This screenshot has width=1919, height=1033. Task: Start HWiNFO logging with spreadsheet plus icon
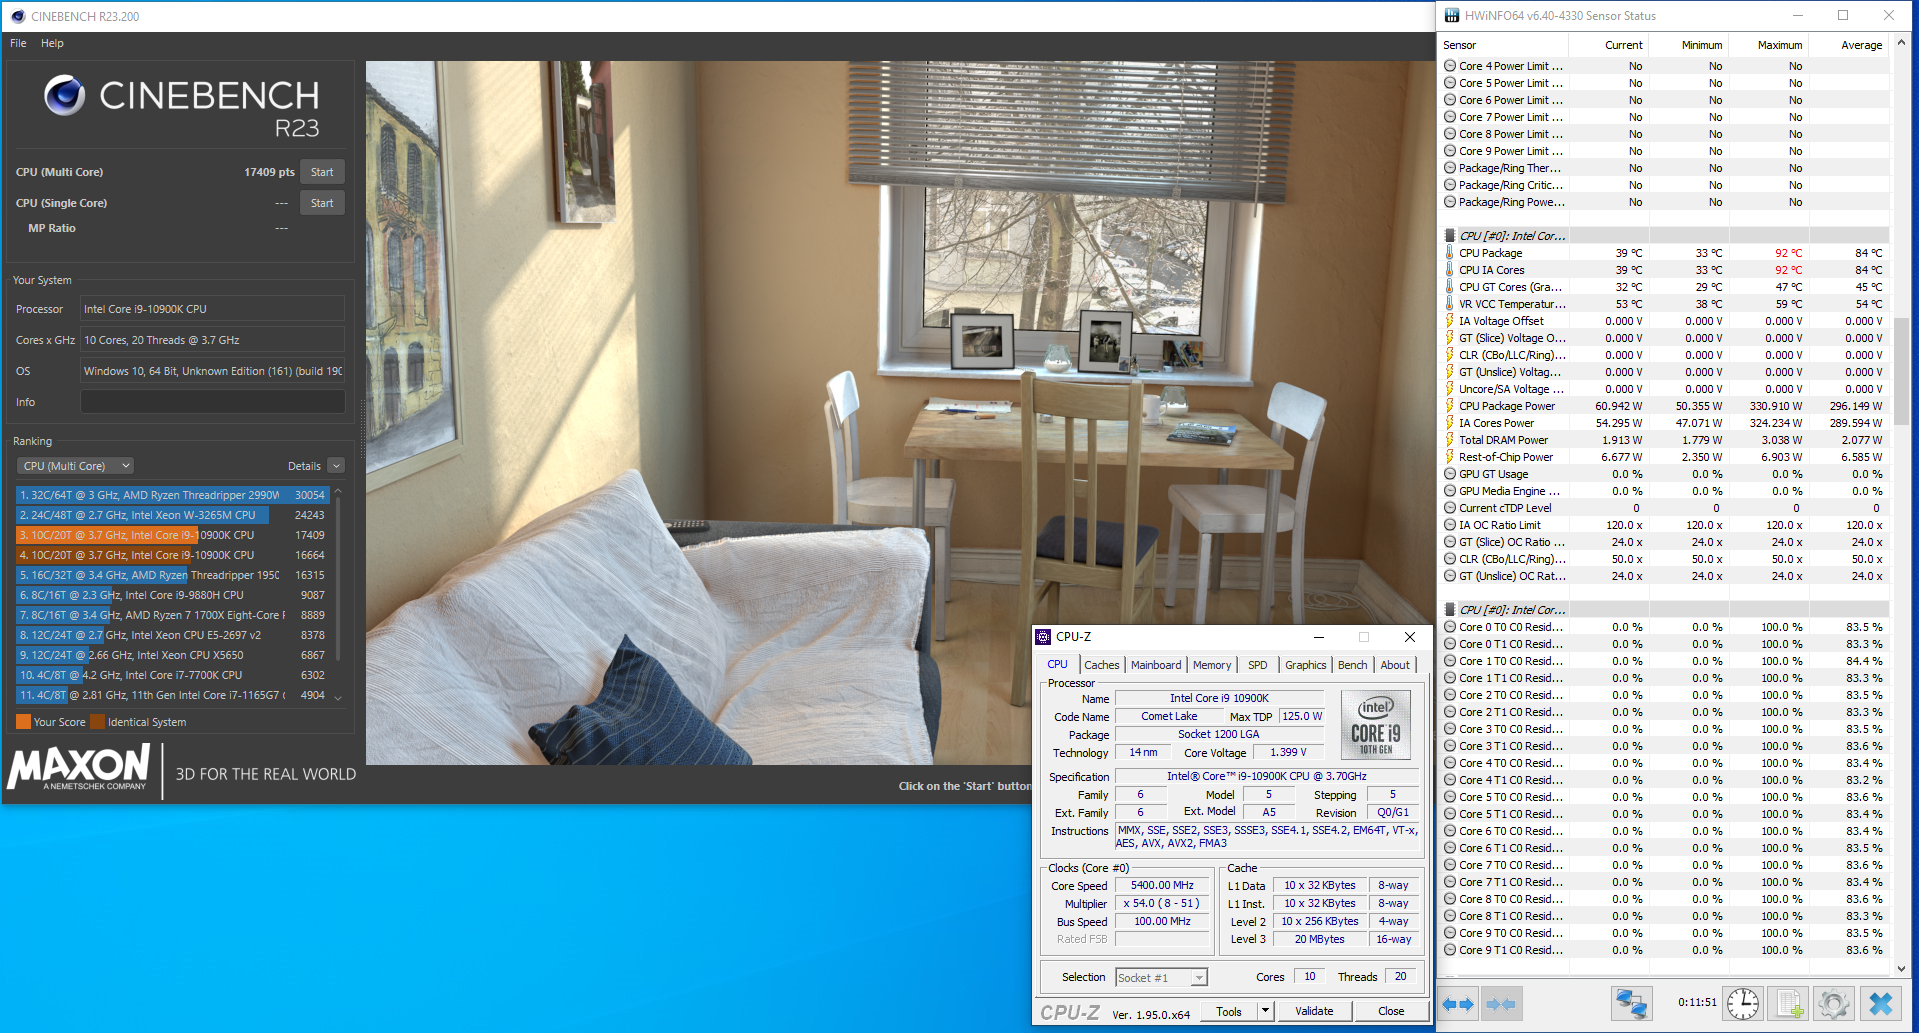click(1789, 1004)
